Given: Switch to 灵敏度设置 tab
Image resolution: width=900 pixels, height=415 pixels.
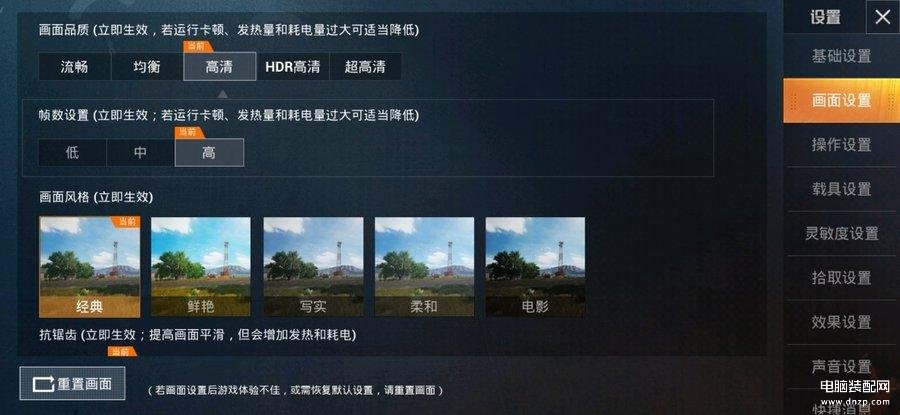Looking at the screenshot, I should point(841,233).
